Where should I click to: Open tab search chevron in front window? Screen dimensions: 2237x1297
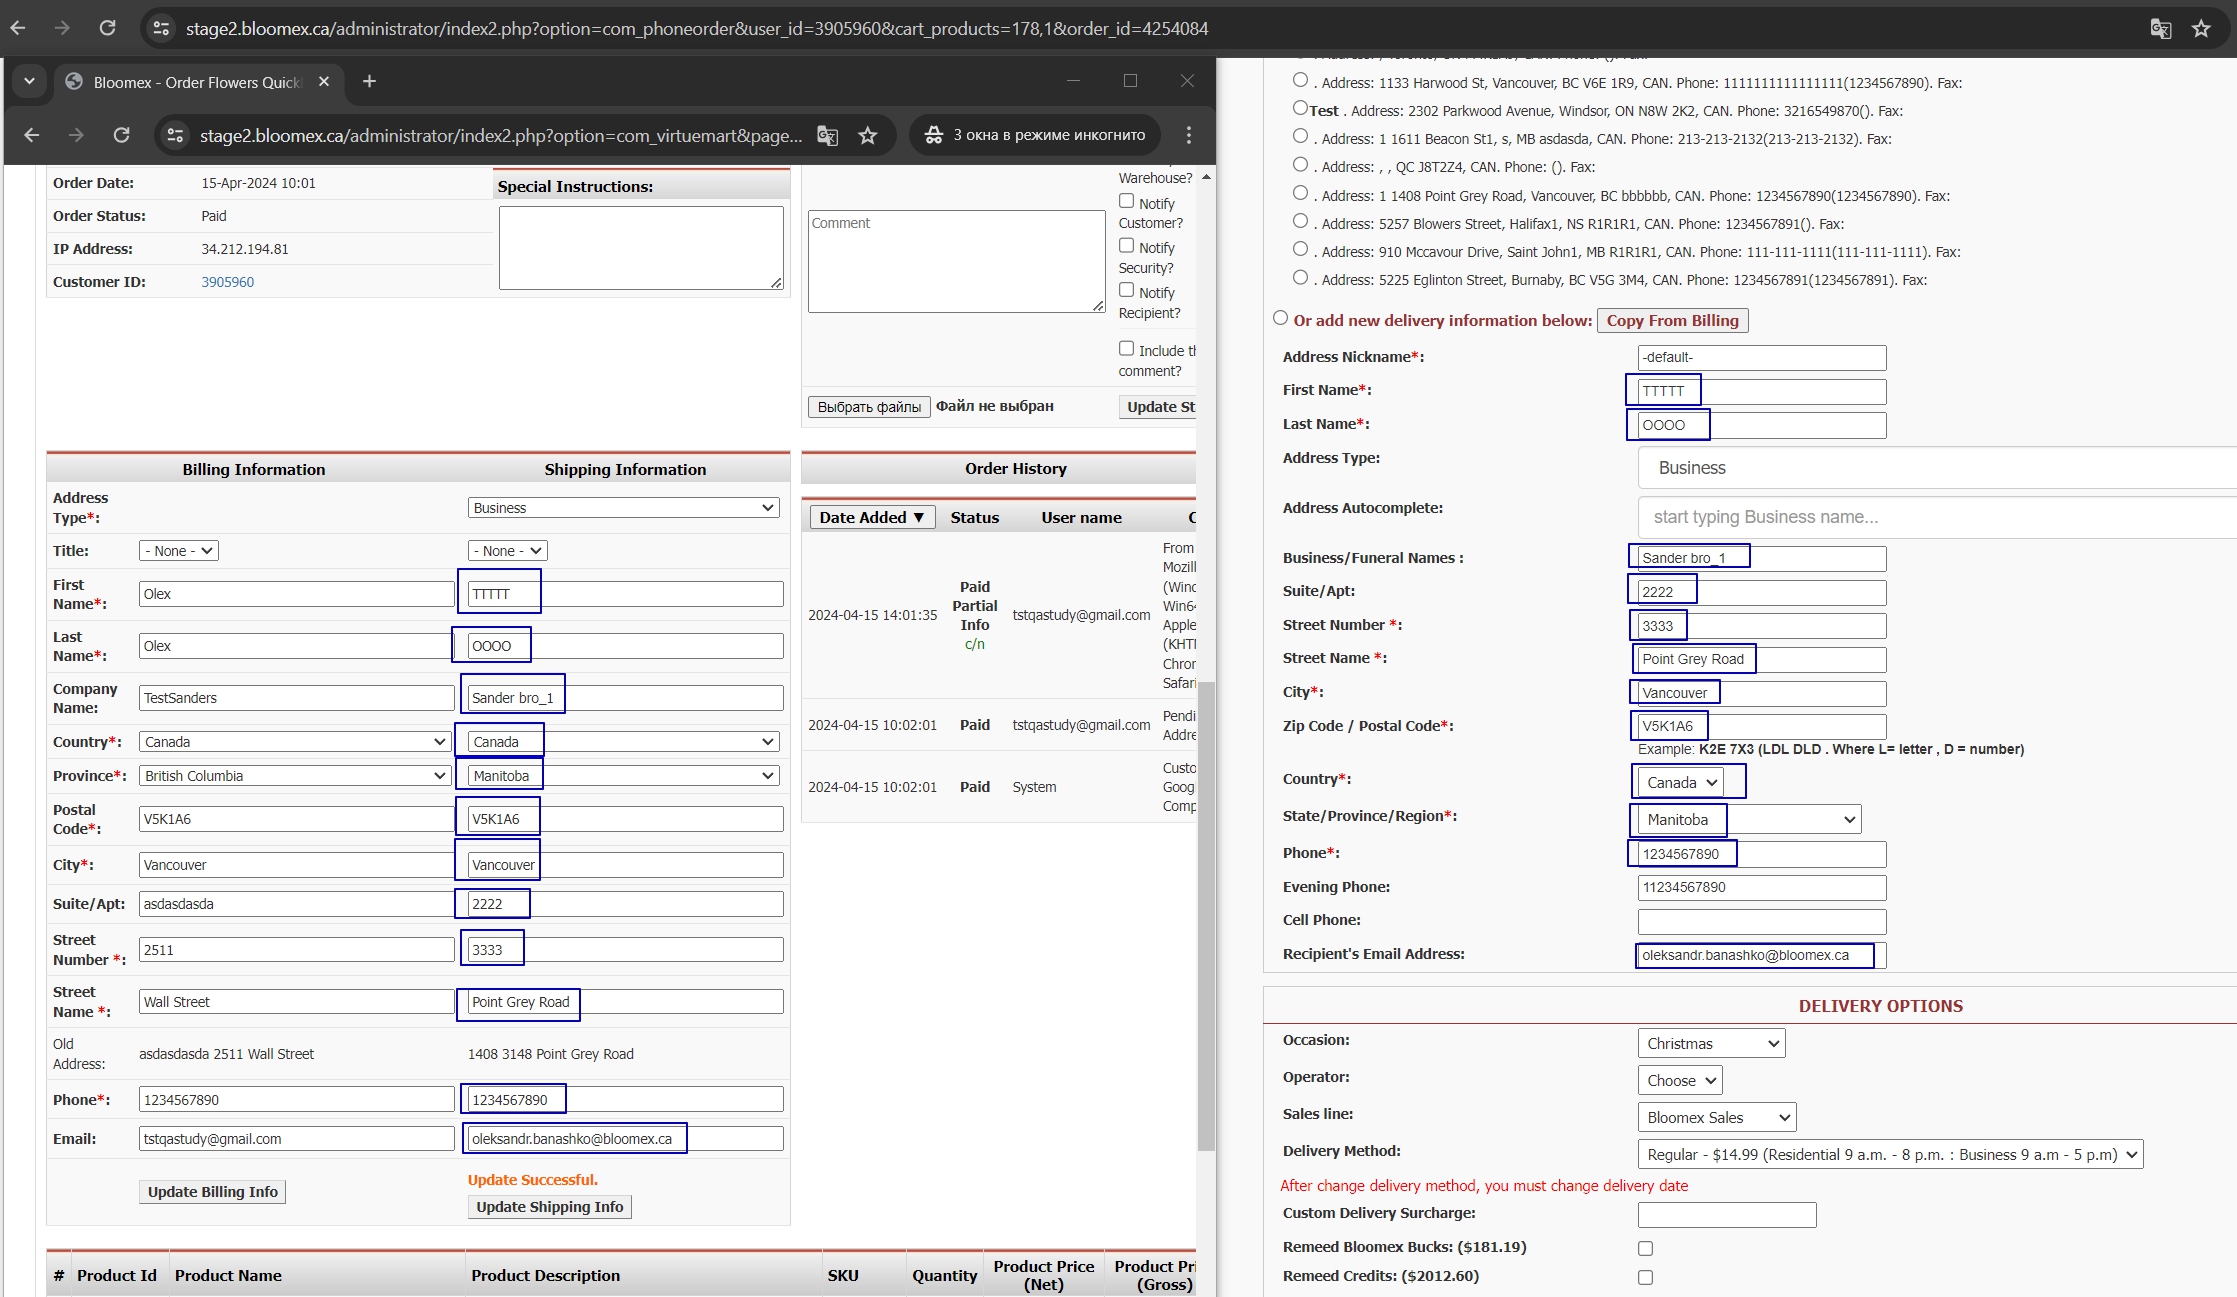pyautogui.click(x=29, y=81)
